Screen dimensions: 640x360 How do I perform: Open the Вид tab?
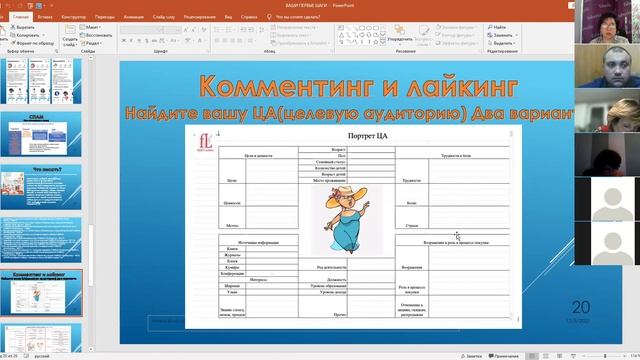click(228, 17)
